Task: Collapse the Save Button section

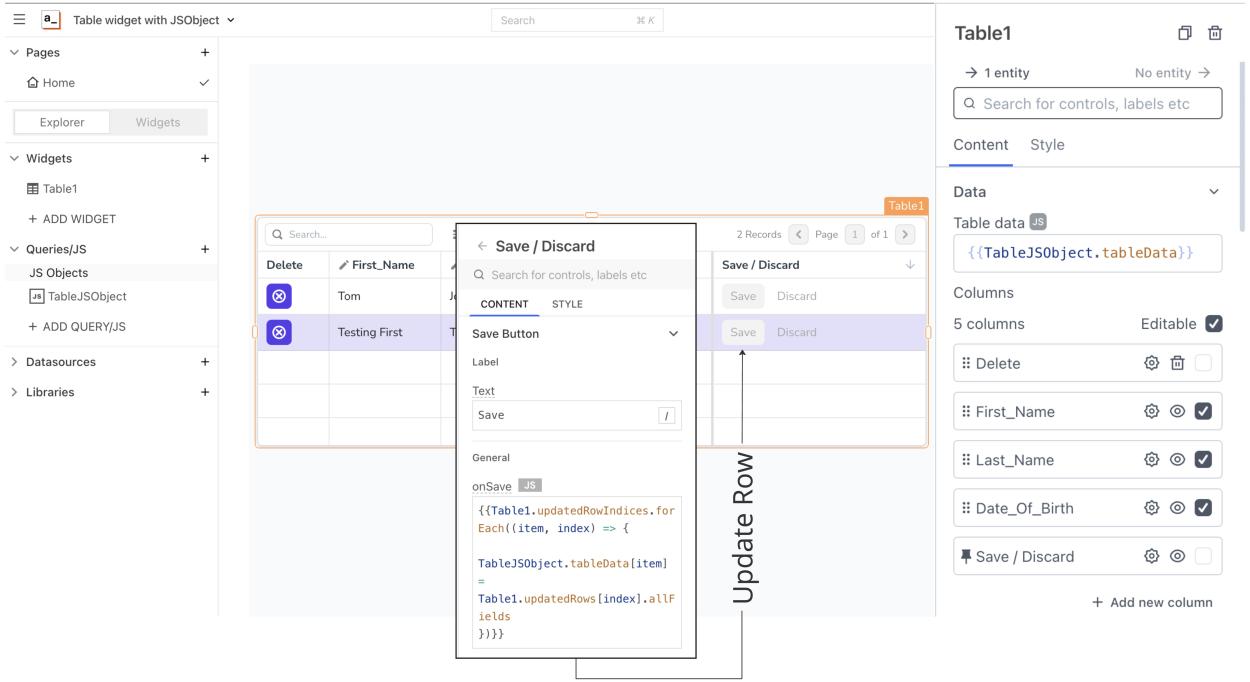Action: 672,334
